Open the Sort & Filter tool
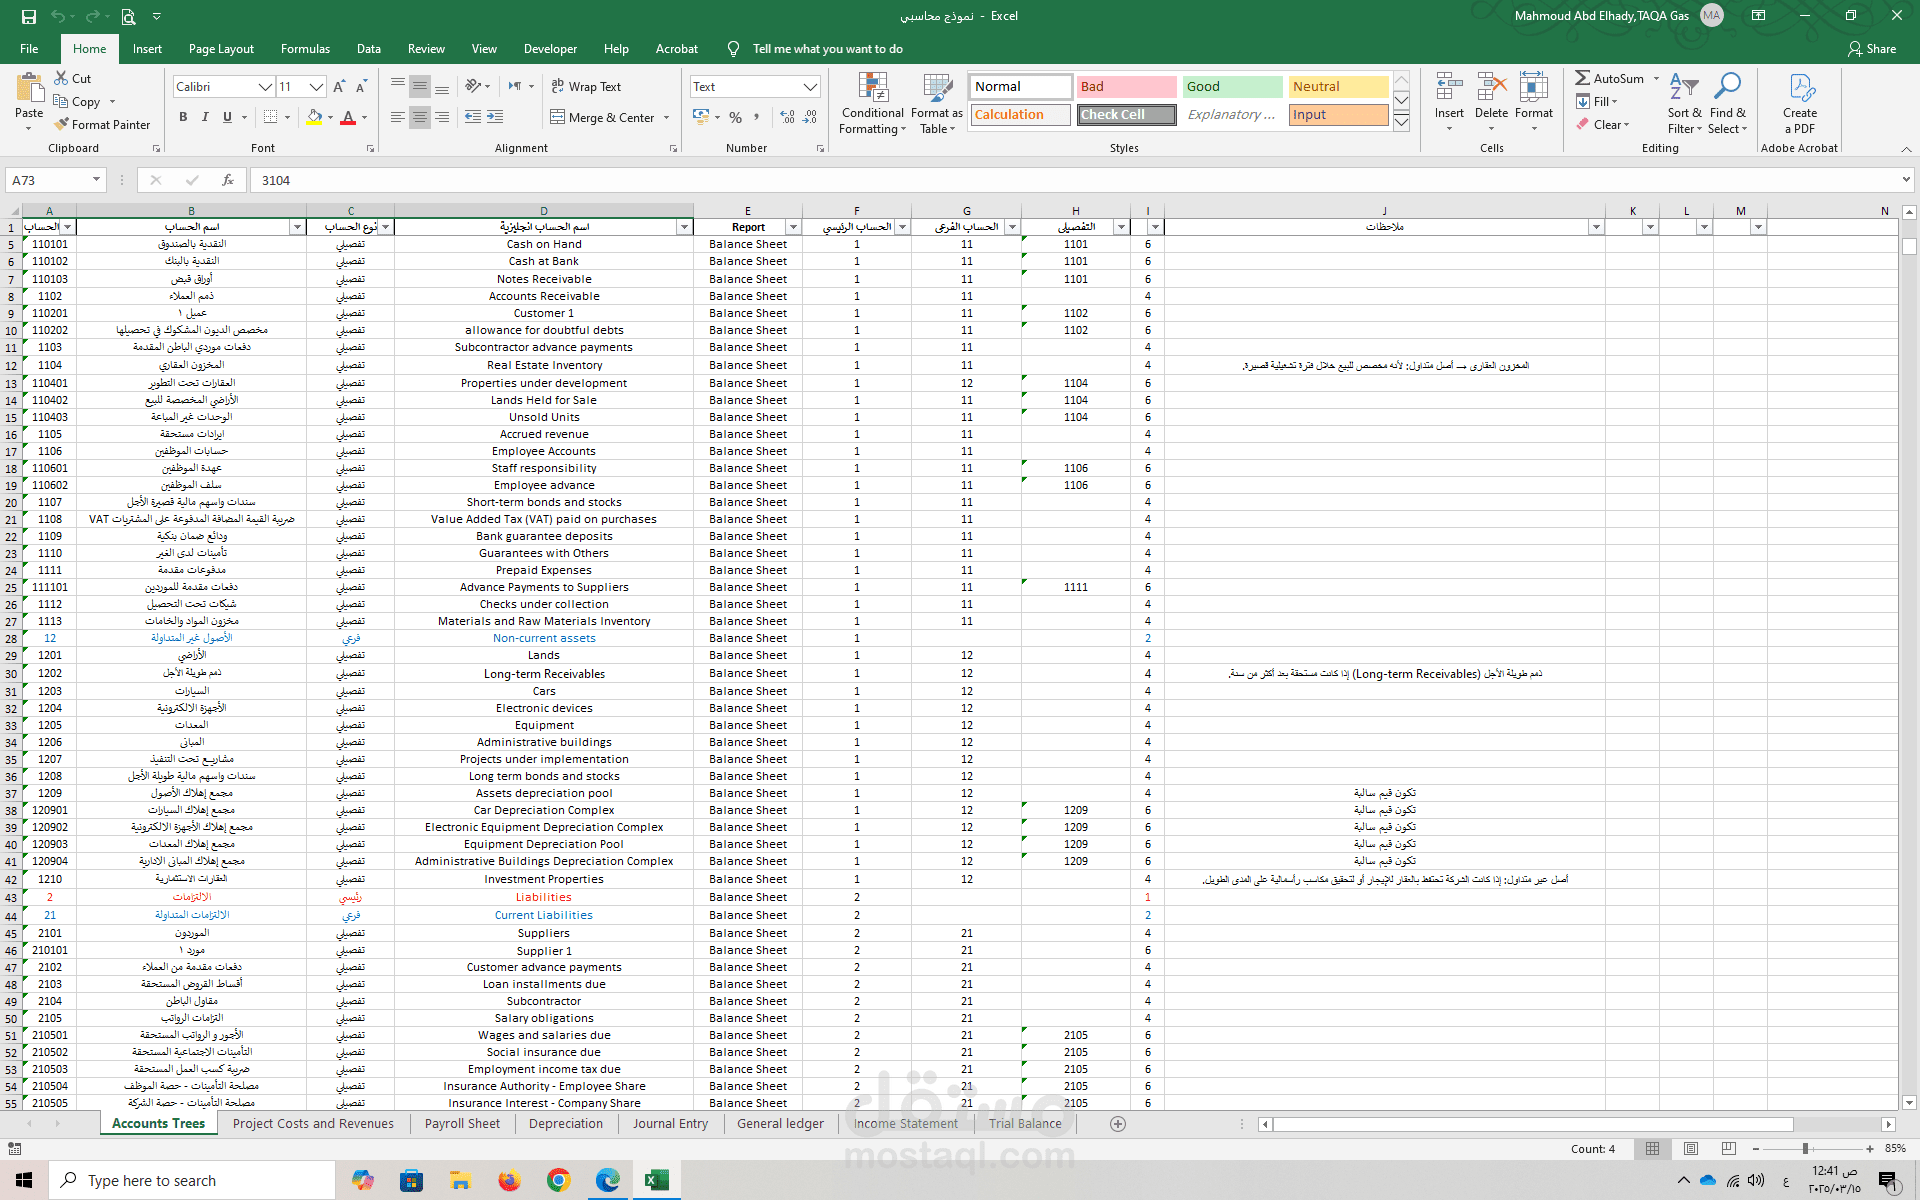1920x1200 pixels. tap(1684, 103)
